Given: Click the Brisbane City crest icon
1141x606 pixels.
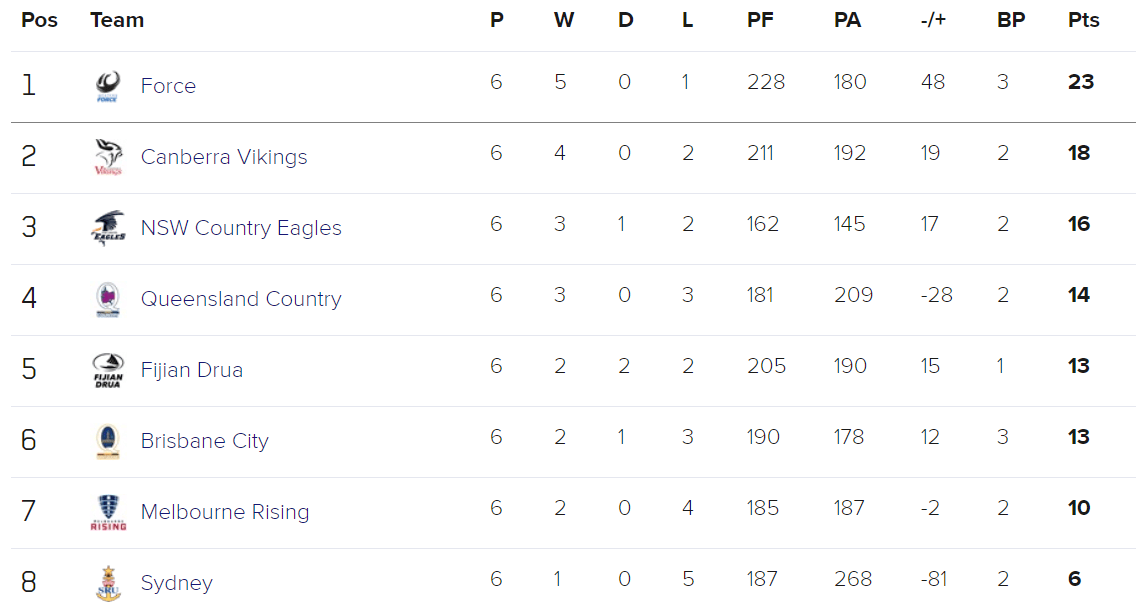Looking at the screenshot, I should [108, 441].
